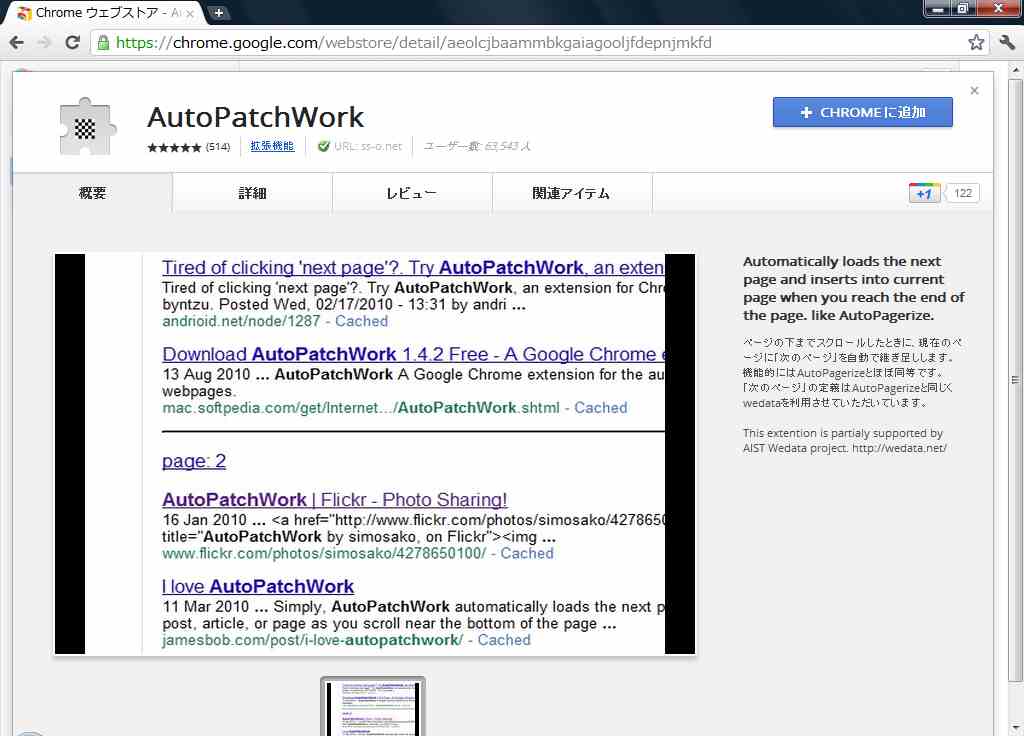Click the CHROMEに追加 button
1024x736 pixels.
(863, 112)
